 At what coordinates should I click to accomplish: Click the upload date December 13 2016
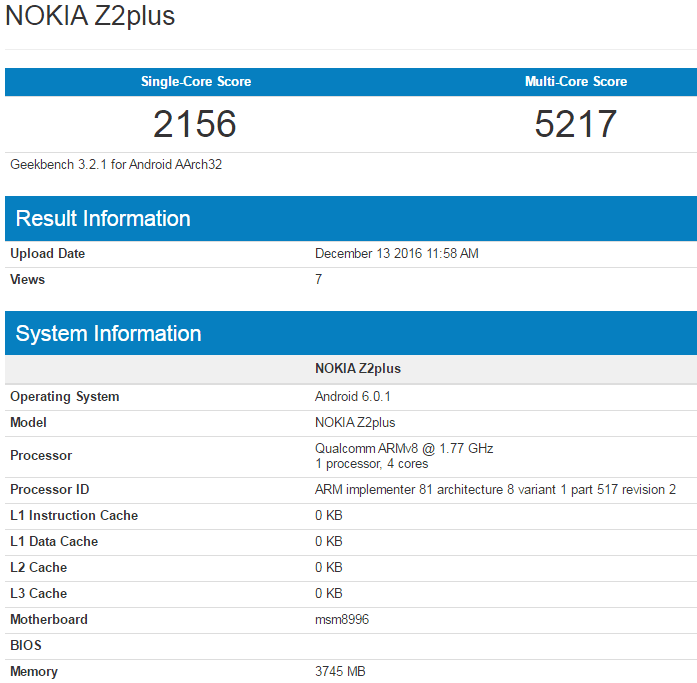click(396, 254)
